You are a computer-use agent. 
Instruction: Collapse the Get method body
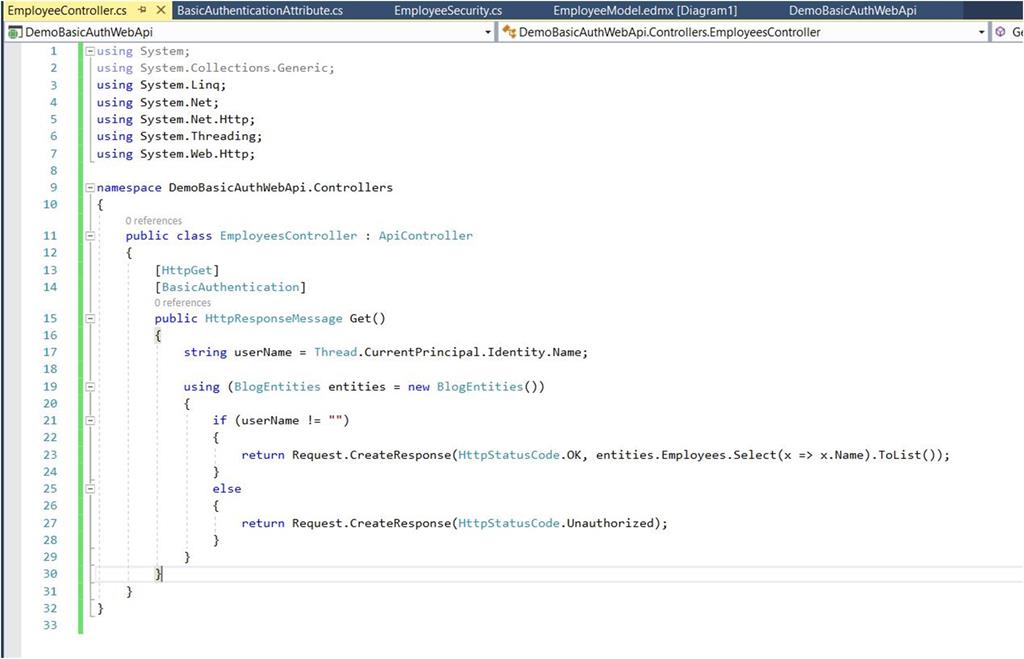click(88, 317)
